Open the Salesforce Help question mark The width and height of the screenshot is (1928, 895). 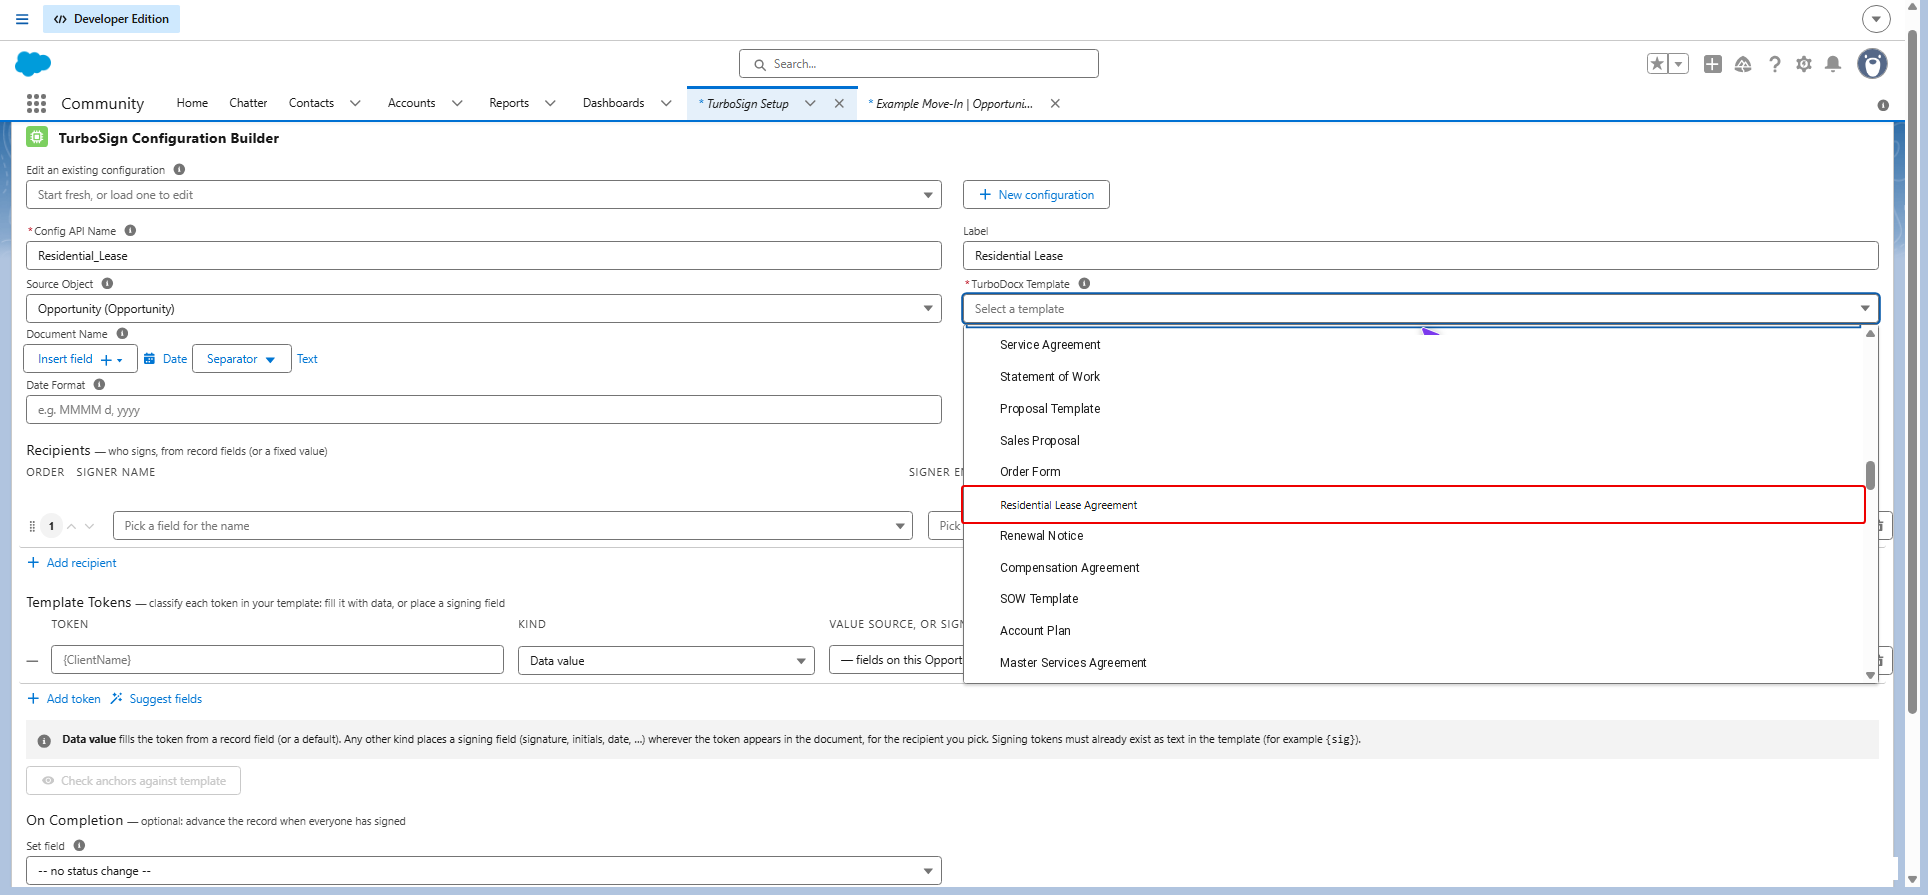[x=1774, y=64]
